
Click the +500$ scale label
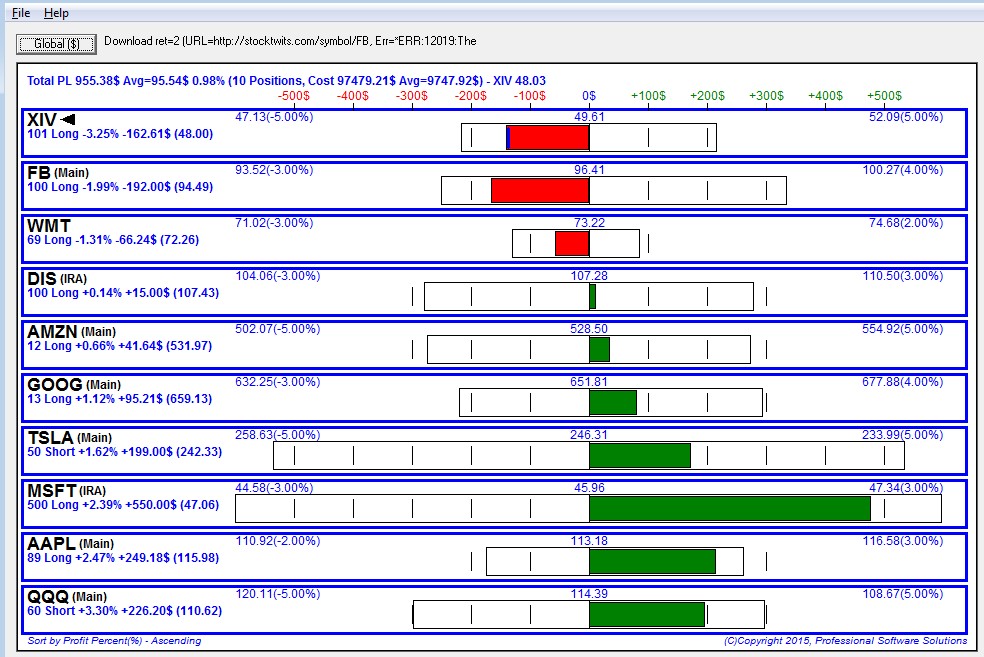(884, 96)
